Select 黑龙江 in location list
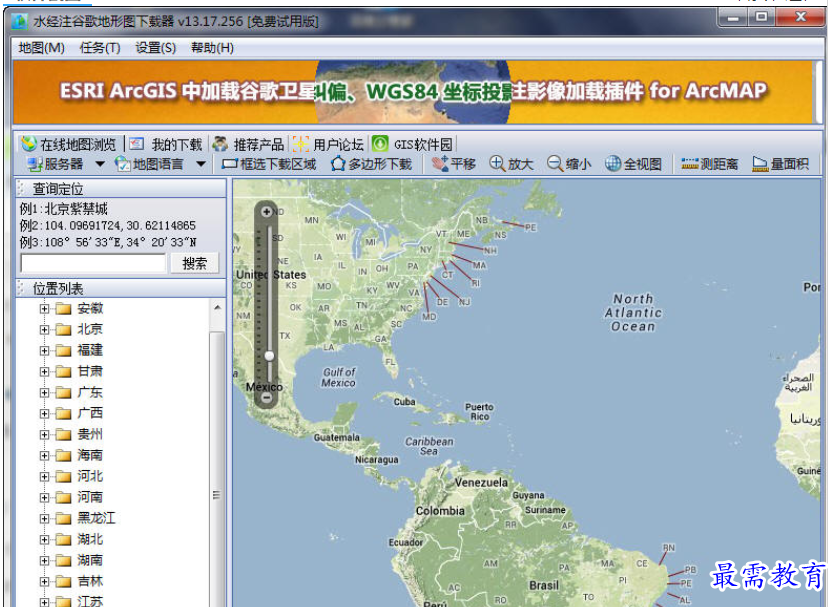Screen dimensions: 834x607 96,518
